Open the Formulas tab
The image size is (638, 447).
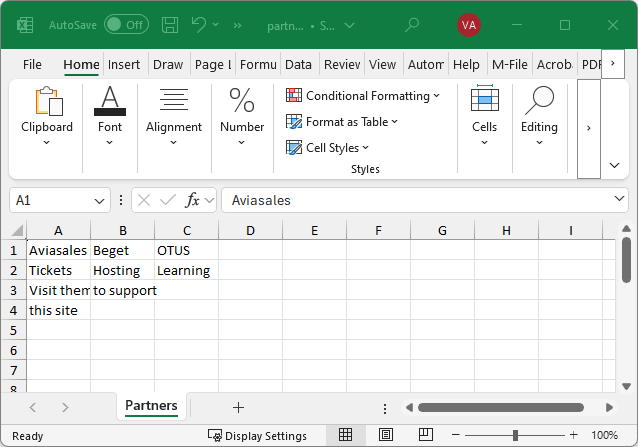tap(258, 65)
